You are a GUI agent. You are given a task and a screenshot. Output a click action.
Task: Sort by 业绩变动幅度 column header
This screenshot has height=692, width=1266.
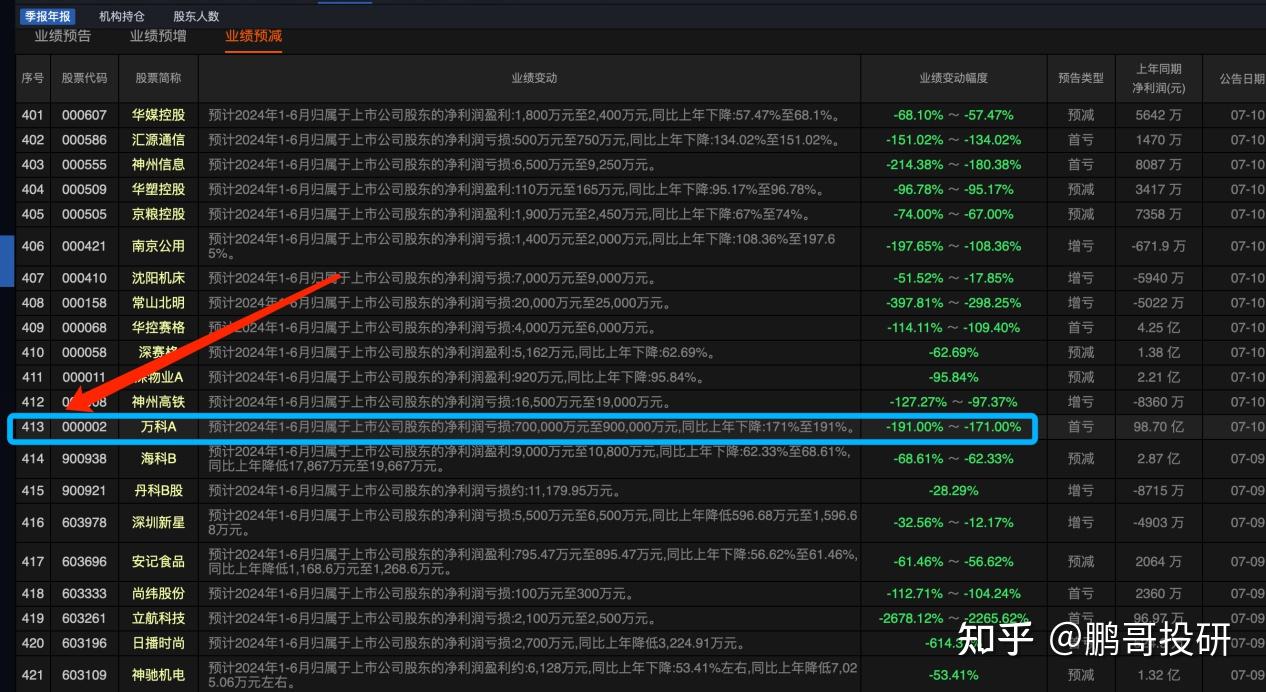click(953, 78)
